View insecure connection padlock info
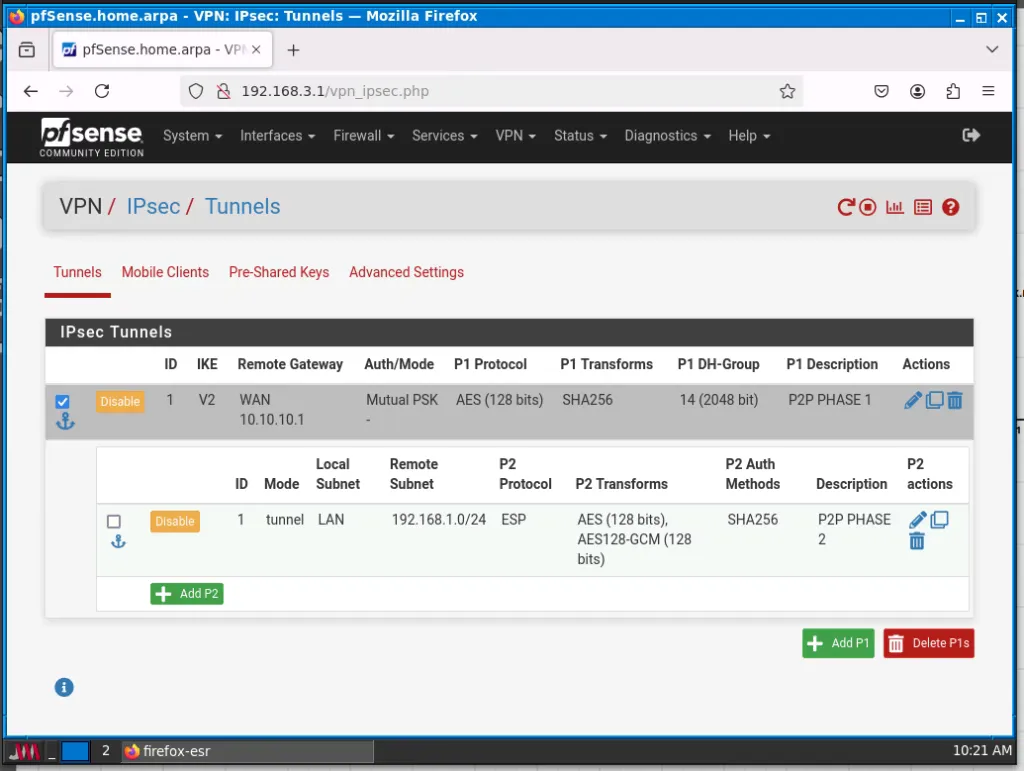This screenshot has height=771, width=1024. pos(223,91)
